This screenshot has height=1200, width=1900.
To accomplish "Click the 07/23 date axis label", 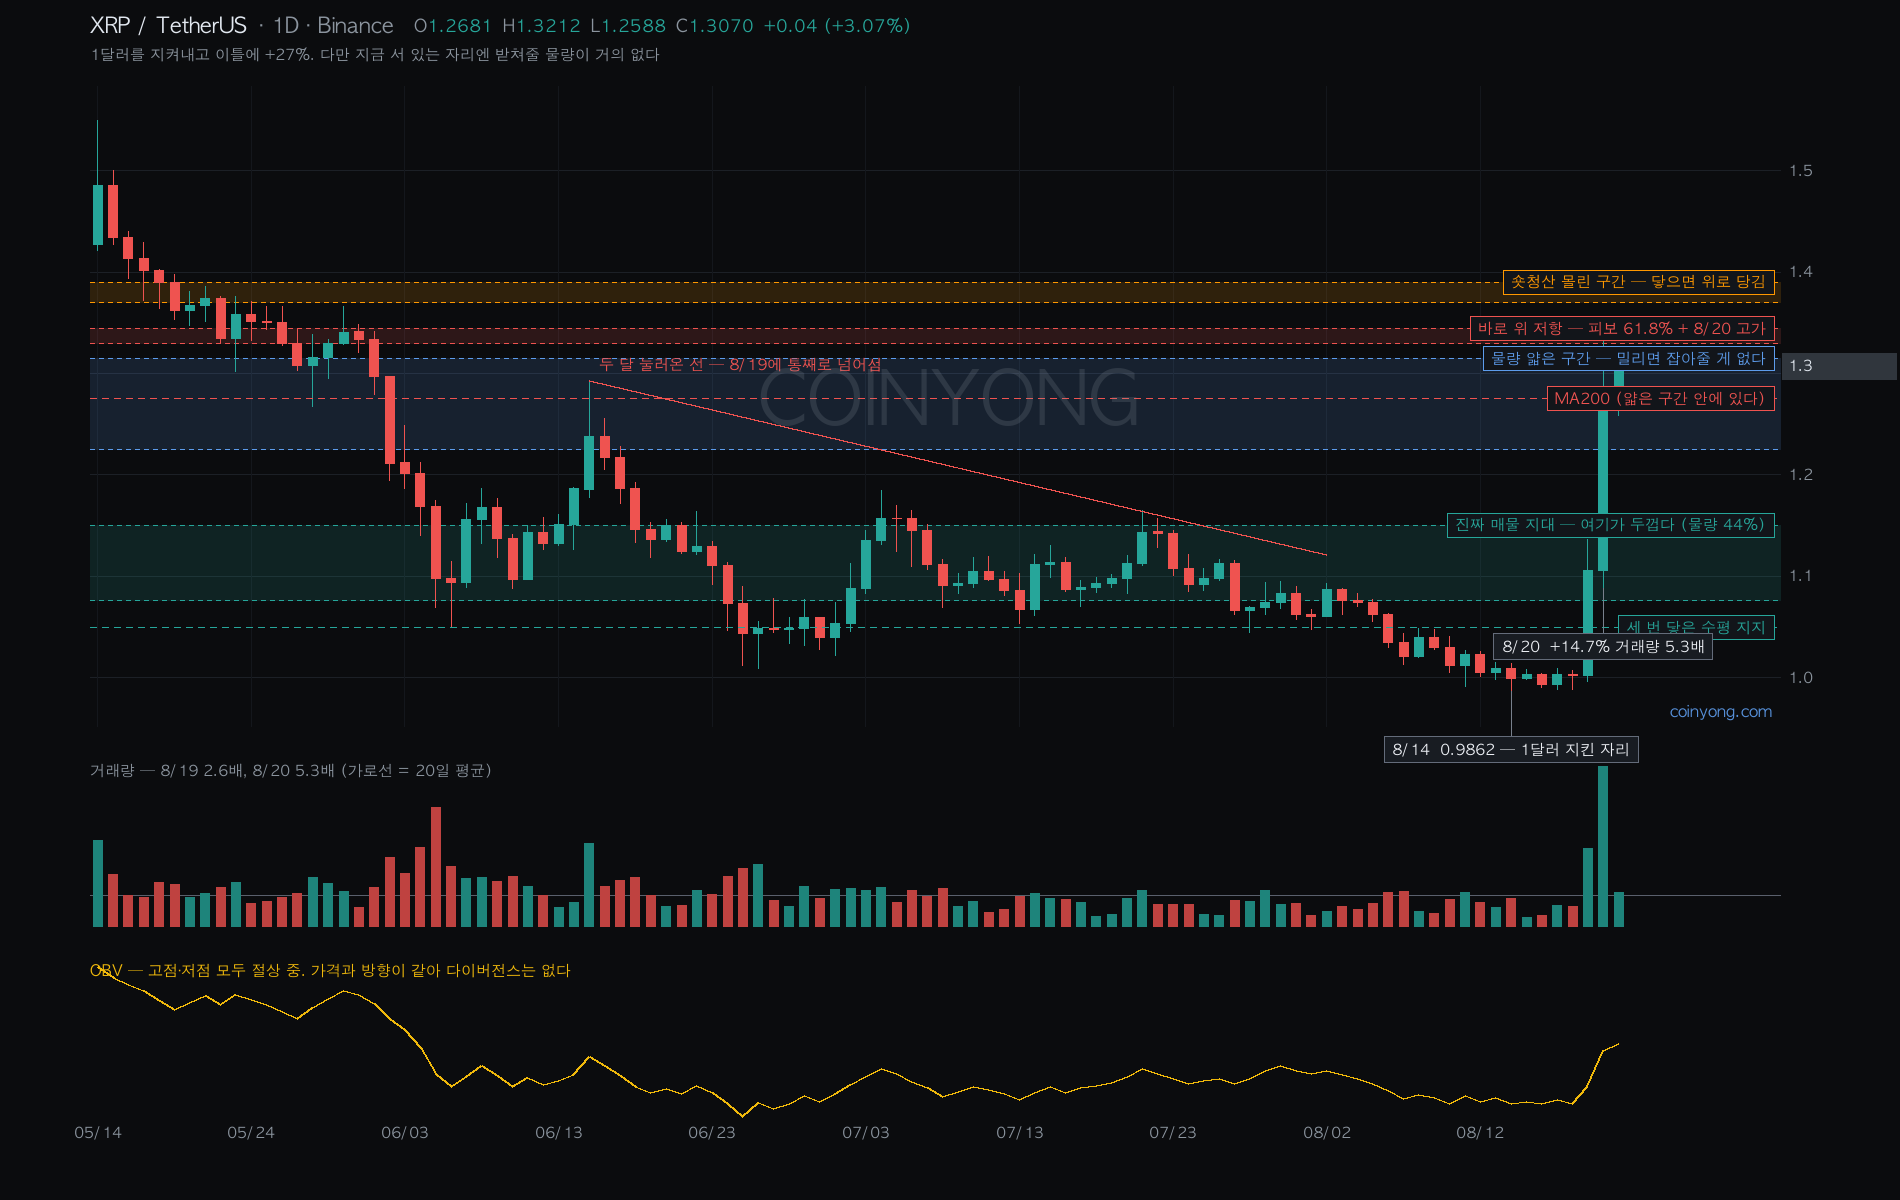I will [1173, 1133].
